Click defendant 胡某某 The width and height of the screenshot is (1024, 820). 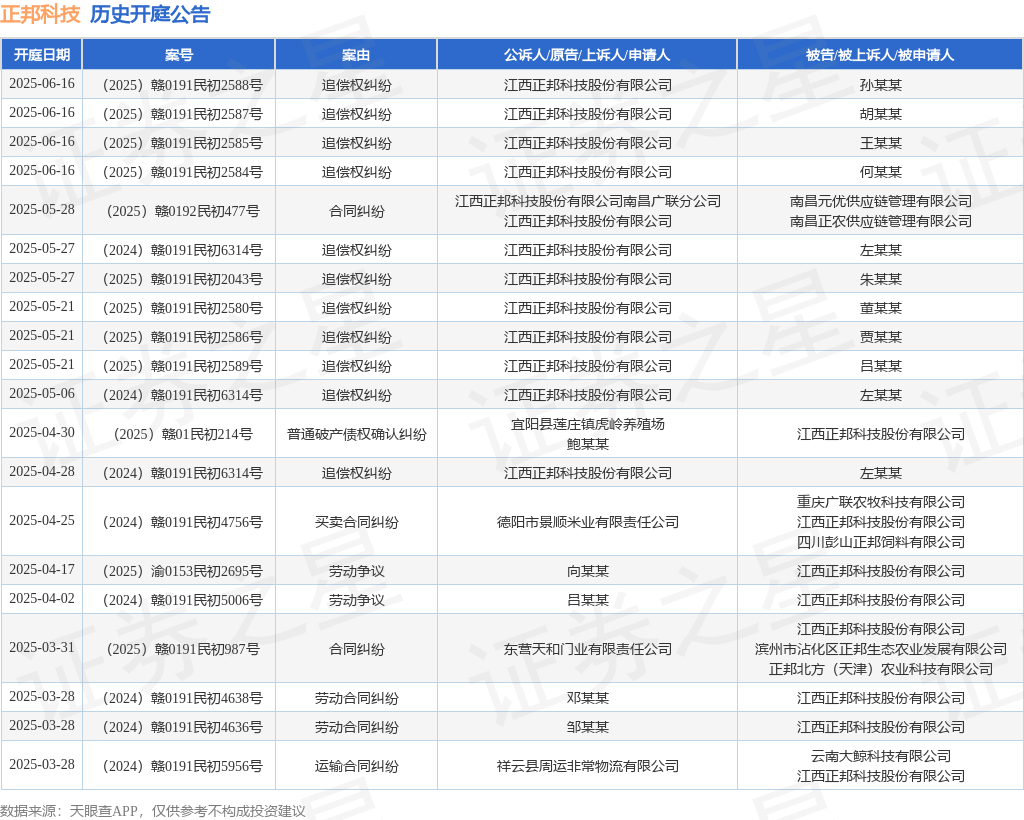click(880, 114)
